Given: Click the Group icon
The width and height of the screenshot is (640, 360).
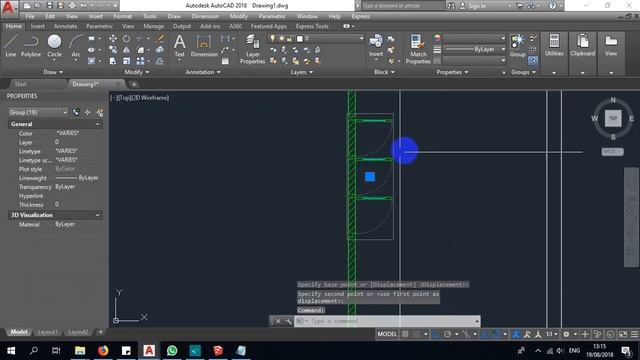Looking at the screenshot, I should coord(518,45).
